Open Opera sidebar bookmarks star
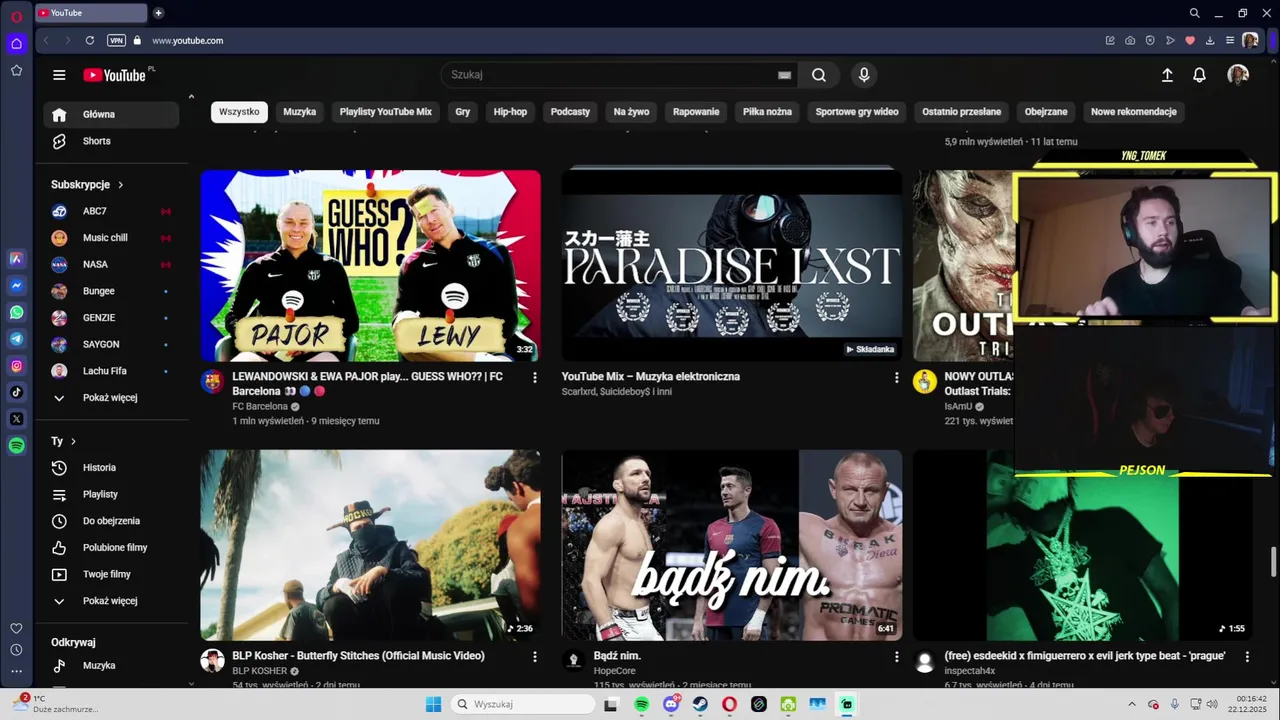Screen dimensions: 1280x720 (16, 70)
